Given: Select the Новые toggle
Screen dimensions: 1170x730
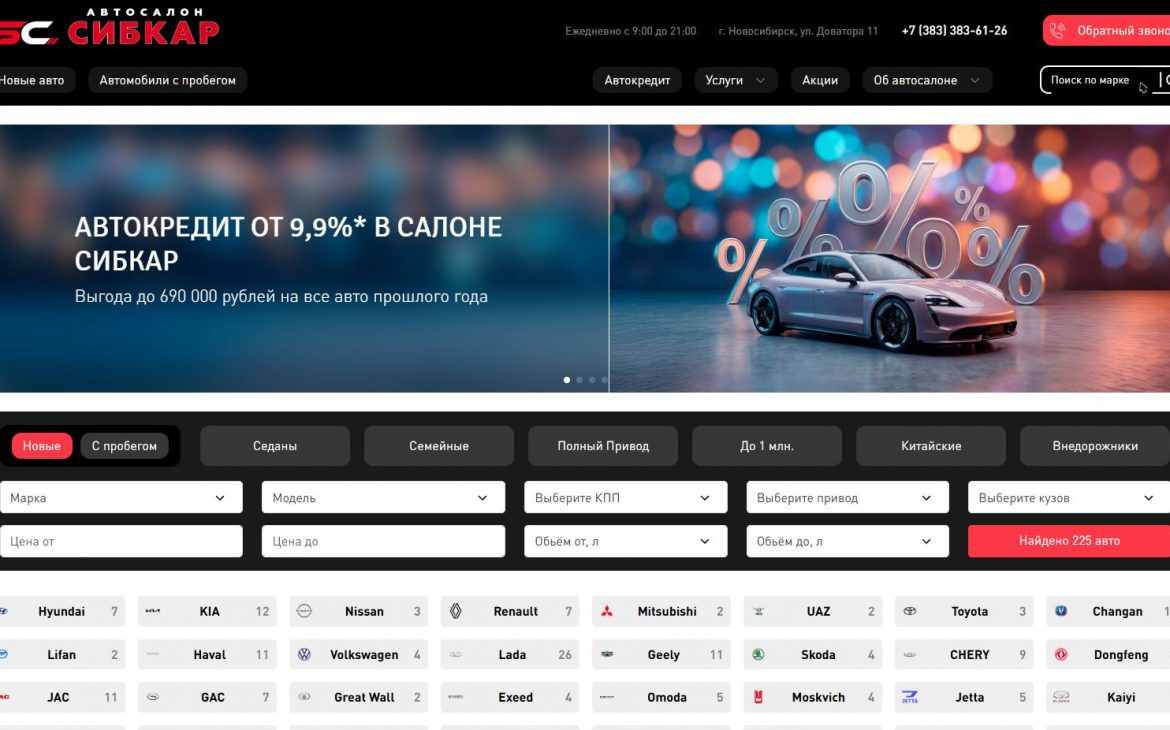Looking at the screenshot, I should point(42,446).
